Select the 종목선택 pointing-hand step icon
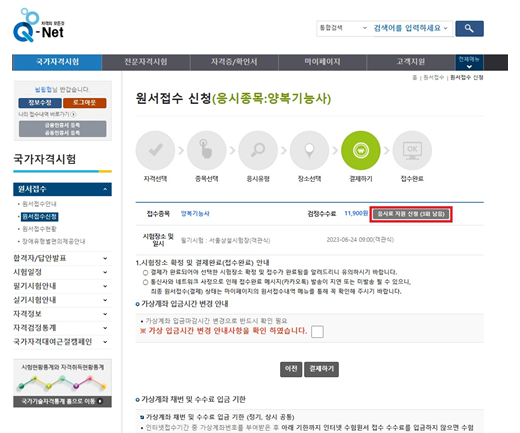520x433 pixels. pyautogui.click(x=207, y=150)
